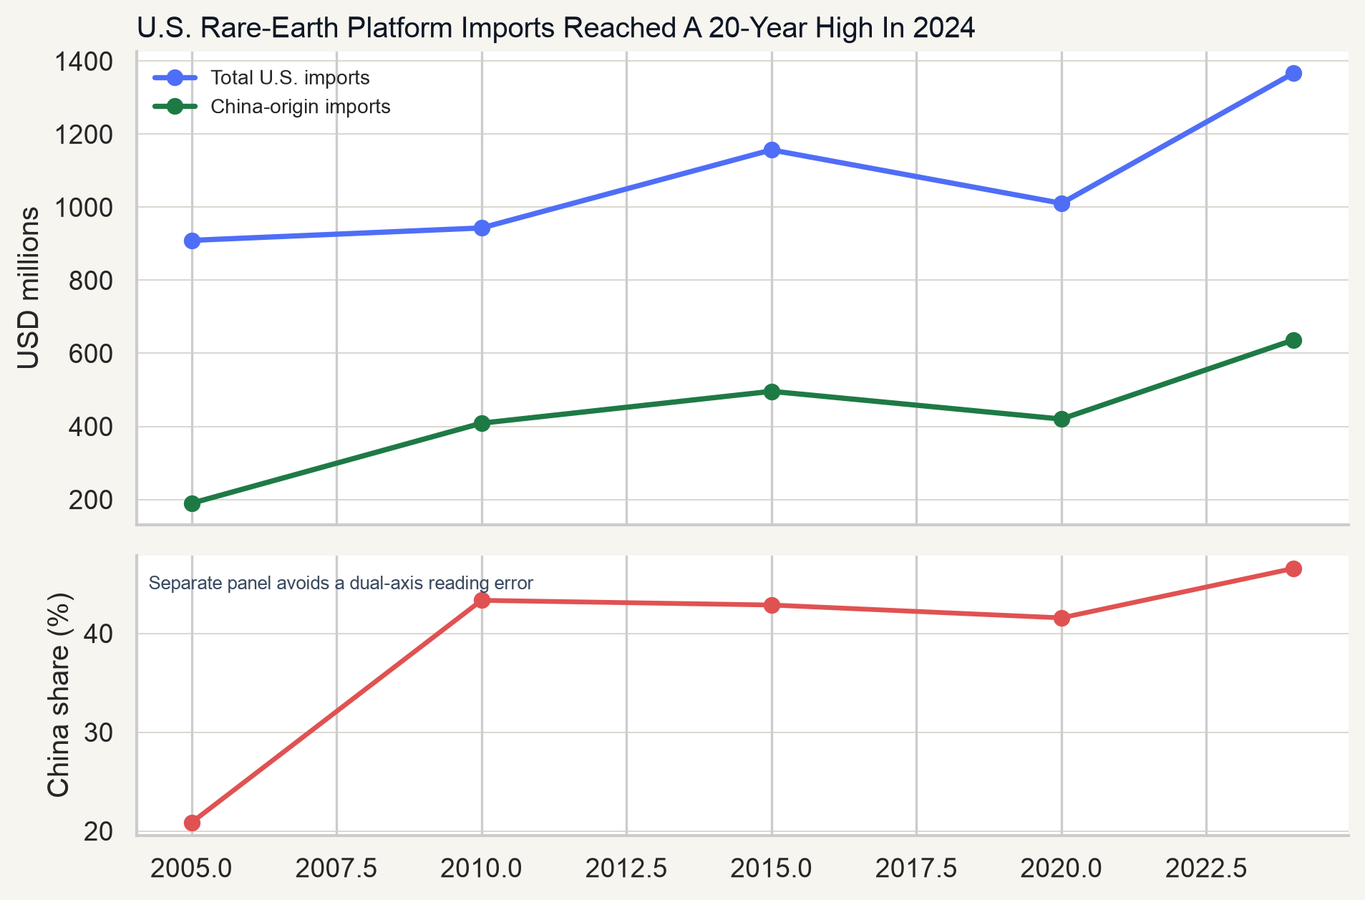The image size is (1365, 900).
Task: Click the 2010.0 x-axis tick label
Action: click(482, 868)
